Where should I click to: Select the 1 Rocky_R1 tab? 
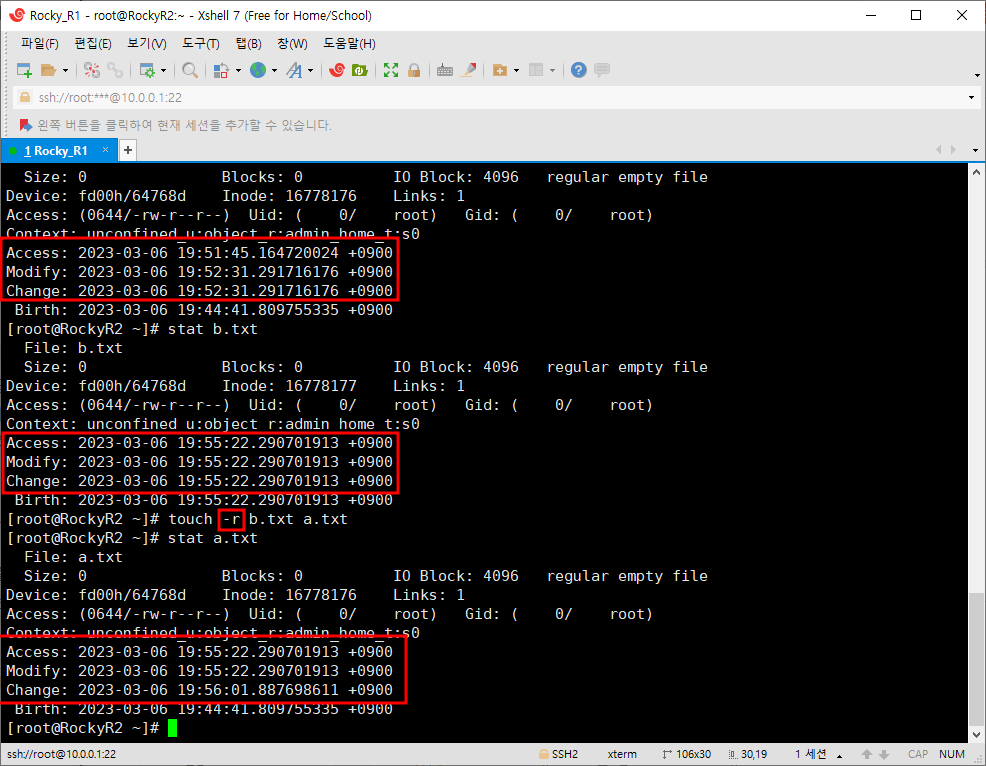click(55, 151)
